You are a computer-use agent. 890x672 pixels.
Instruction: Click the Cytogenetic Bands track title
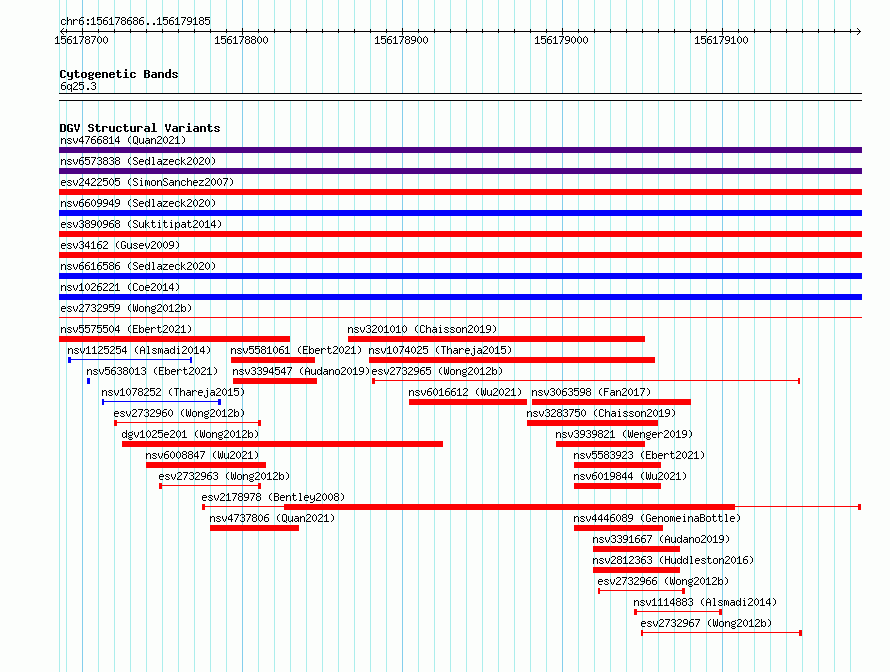(119, 74)
